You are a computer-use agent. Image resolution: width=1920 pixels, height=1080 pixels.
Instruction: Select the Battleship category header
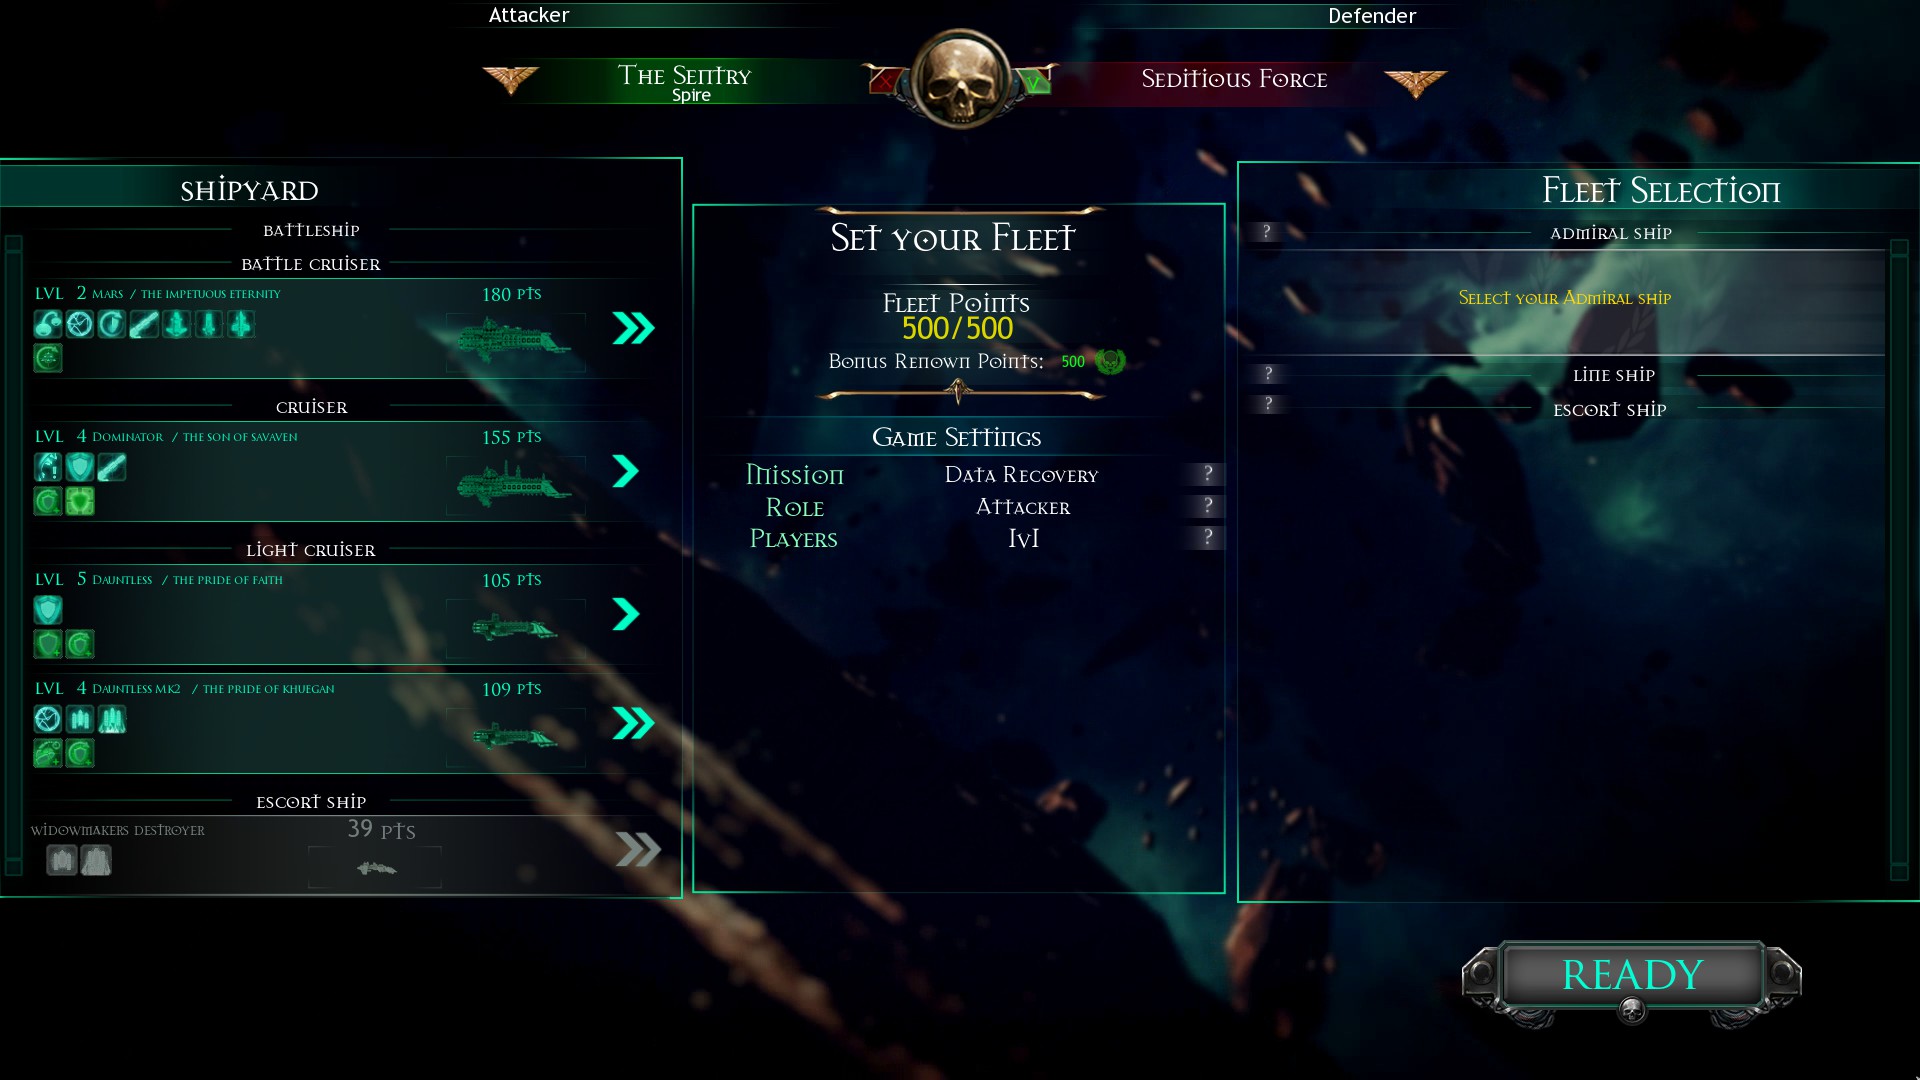(x=311, y=230)
